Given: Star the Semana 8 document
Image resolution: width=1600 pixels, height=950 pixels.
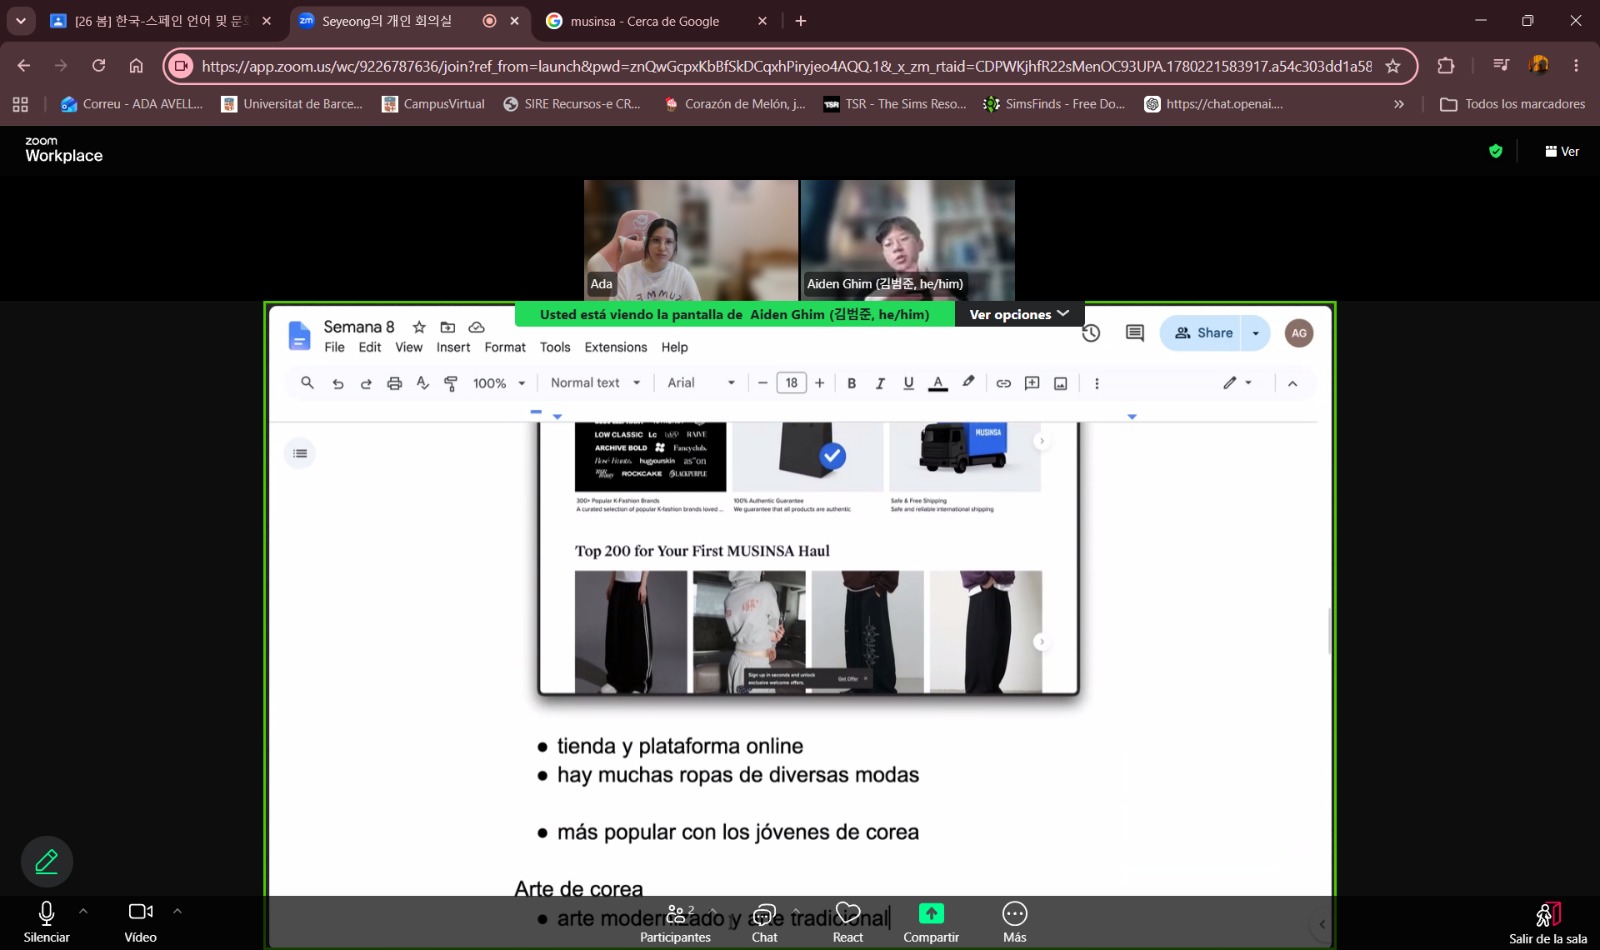Looking at the screenshot, I should pos(419,327).
